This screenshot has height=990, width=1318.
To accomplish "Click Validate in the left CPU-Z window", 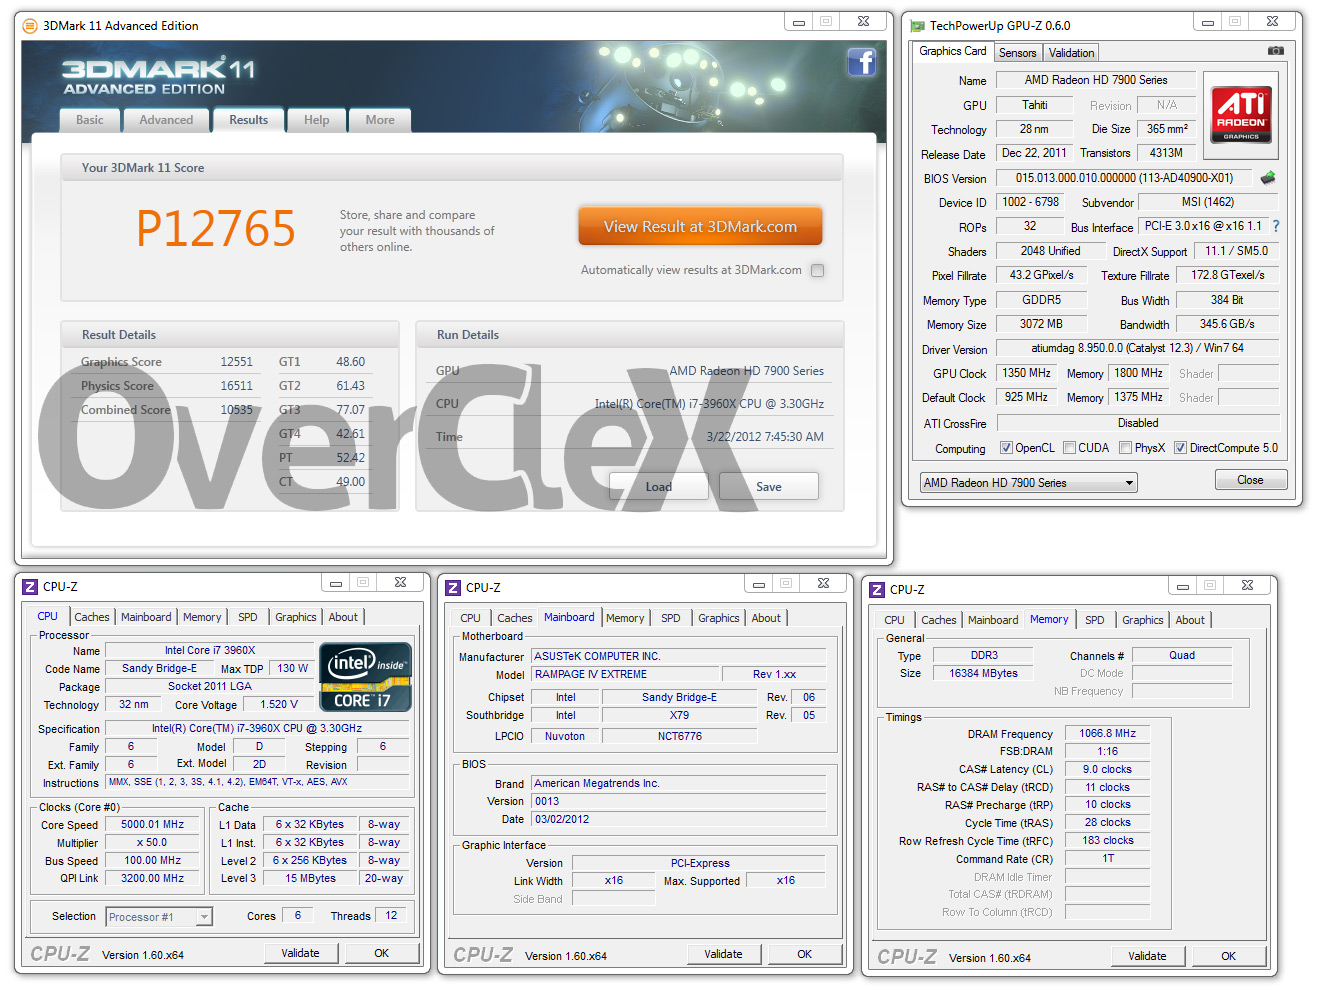I will click(300, 953).
